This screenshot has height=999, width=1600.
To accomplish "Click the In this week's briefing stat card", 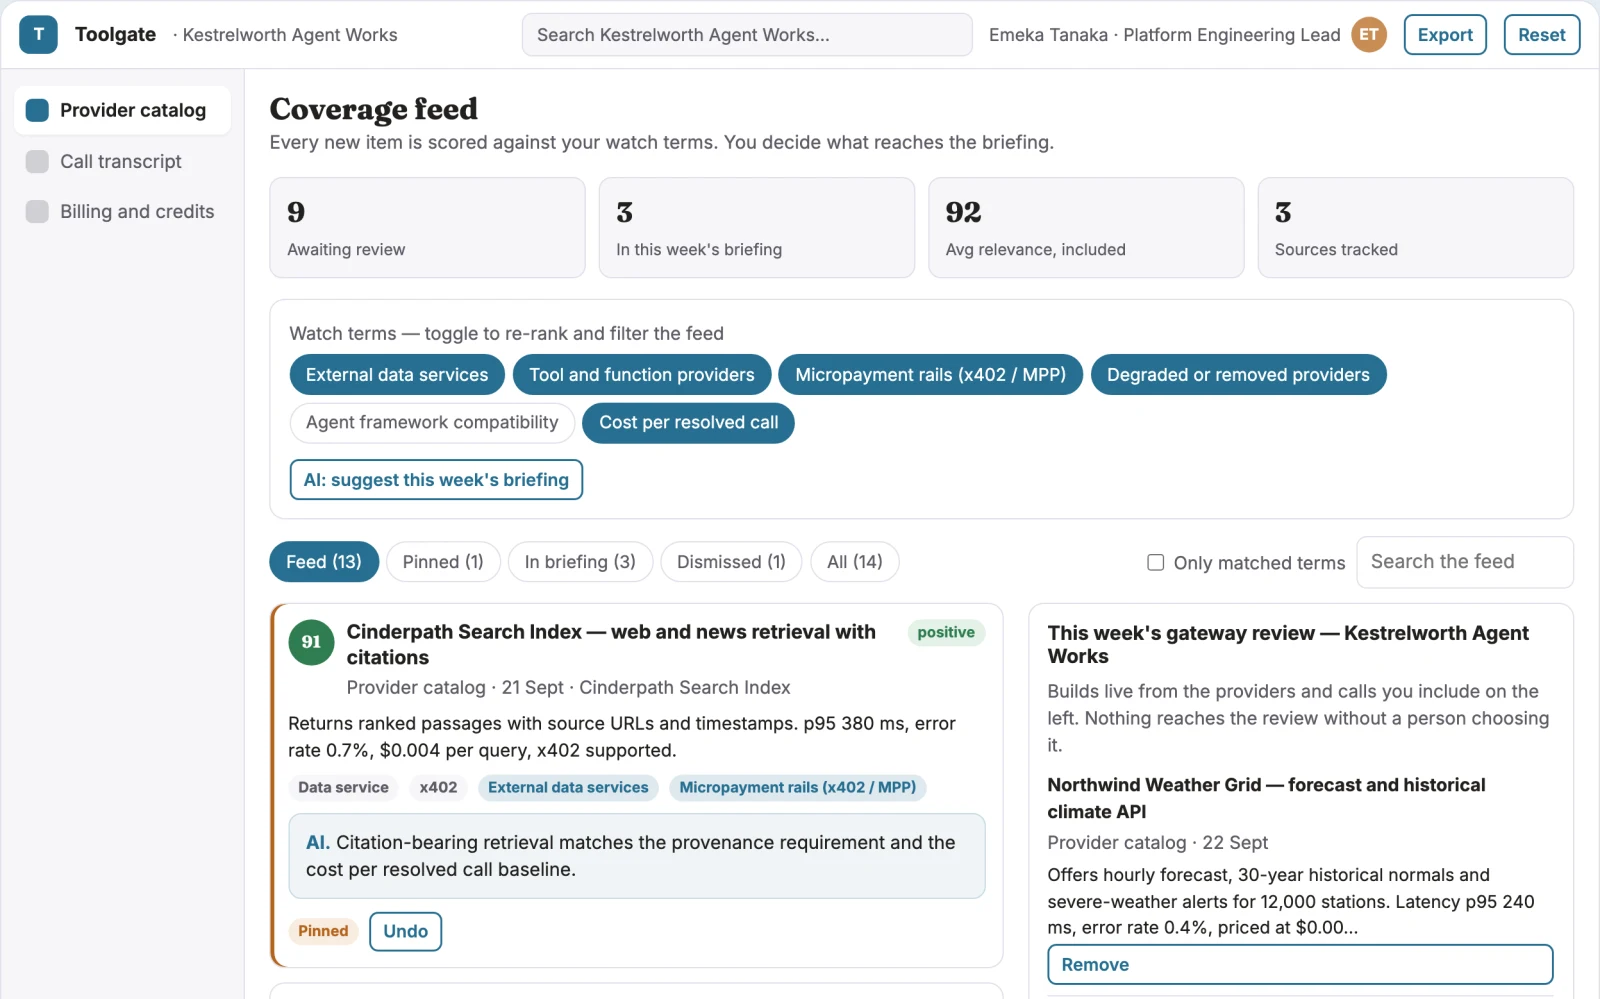I will [x=757, y=228].
